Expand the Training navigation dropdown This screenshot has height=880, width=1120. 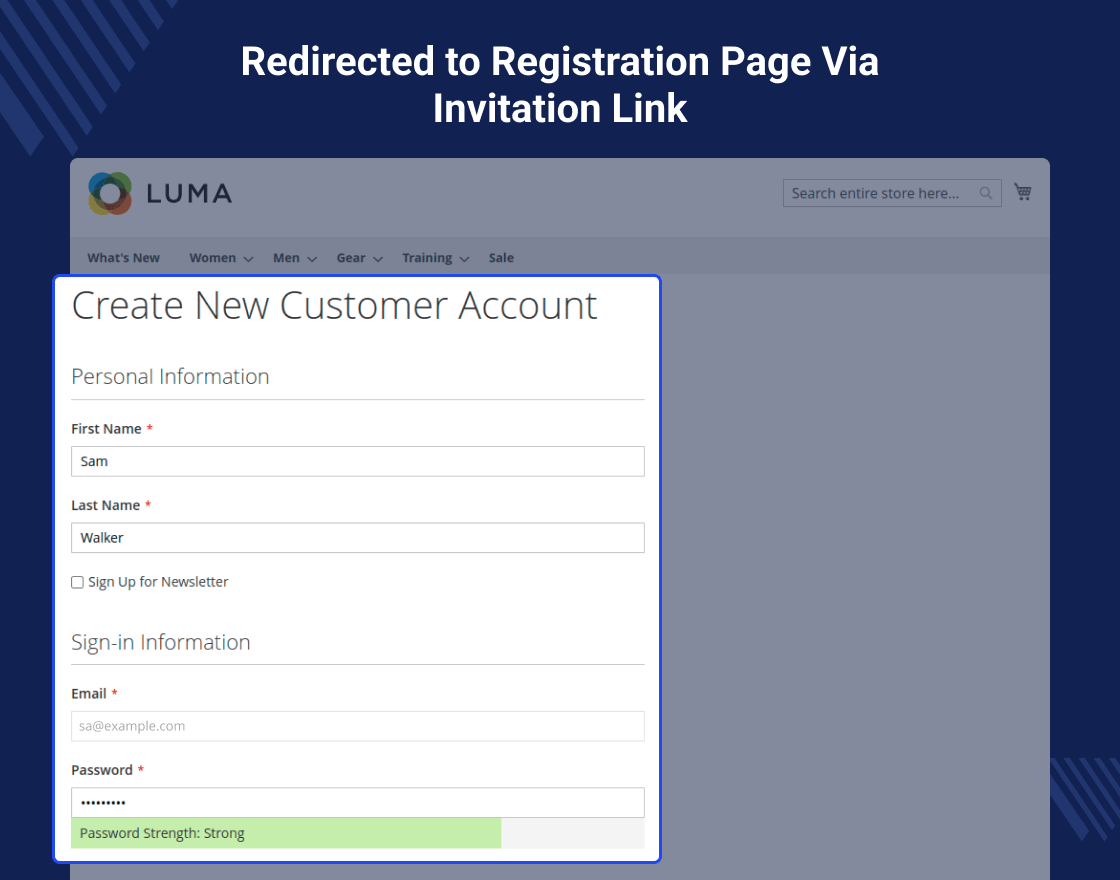tap(428, 257)
